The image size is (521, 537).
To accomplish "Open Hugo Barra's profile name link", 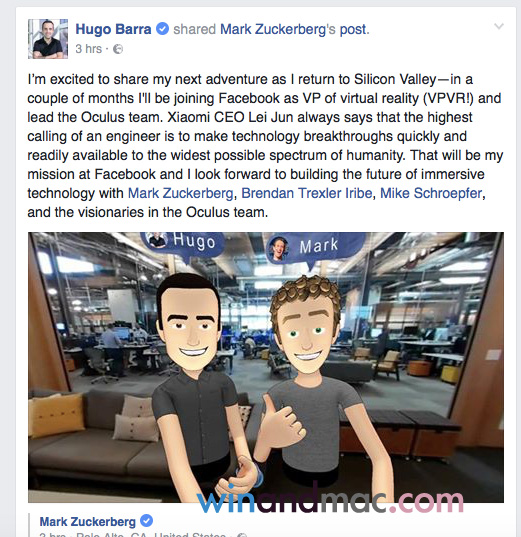I will [x=113, y=29].
